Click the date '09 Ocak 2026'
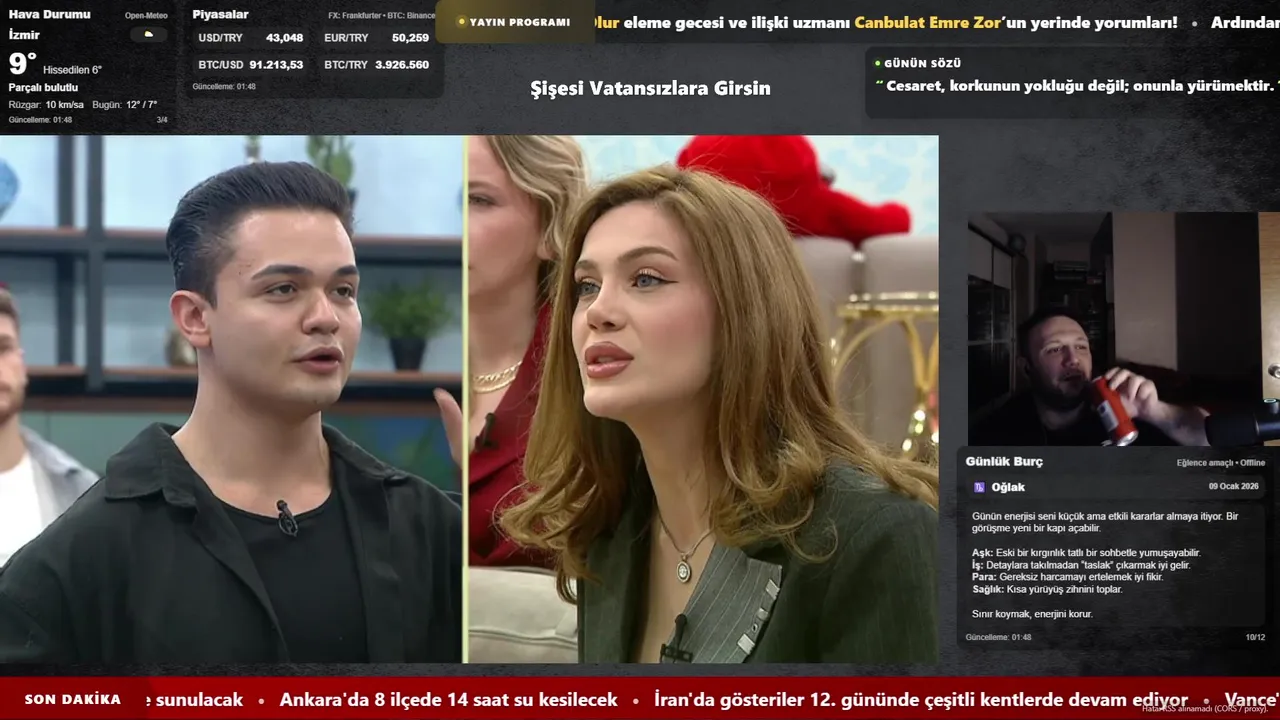Screen dimensions: 1280x720 [1234, 486]
